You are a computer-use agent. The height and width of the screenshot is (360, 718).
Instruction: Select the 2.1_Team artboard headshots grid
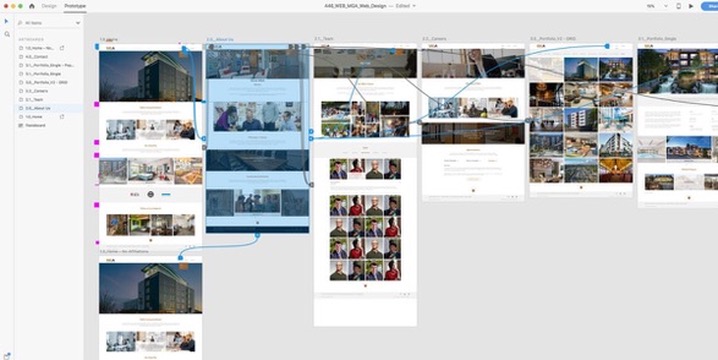click(365, 238)
